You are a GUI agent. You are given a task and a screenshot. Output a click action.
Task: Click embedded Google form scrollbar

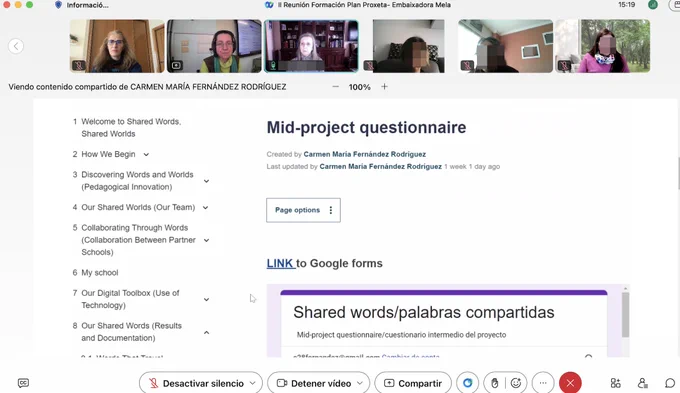tap(625, 315)
